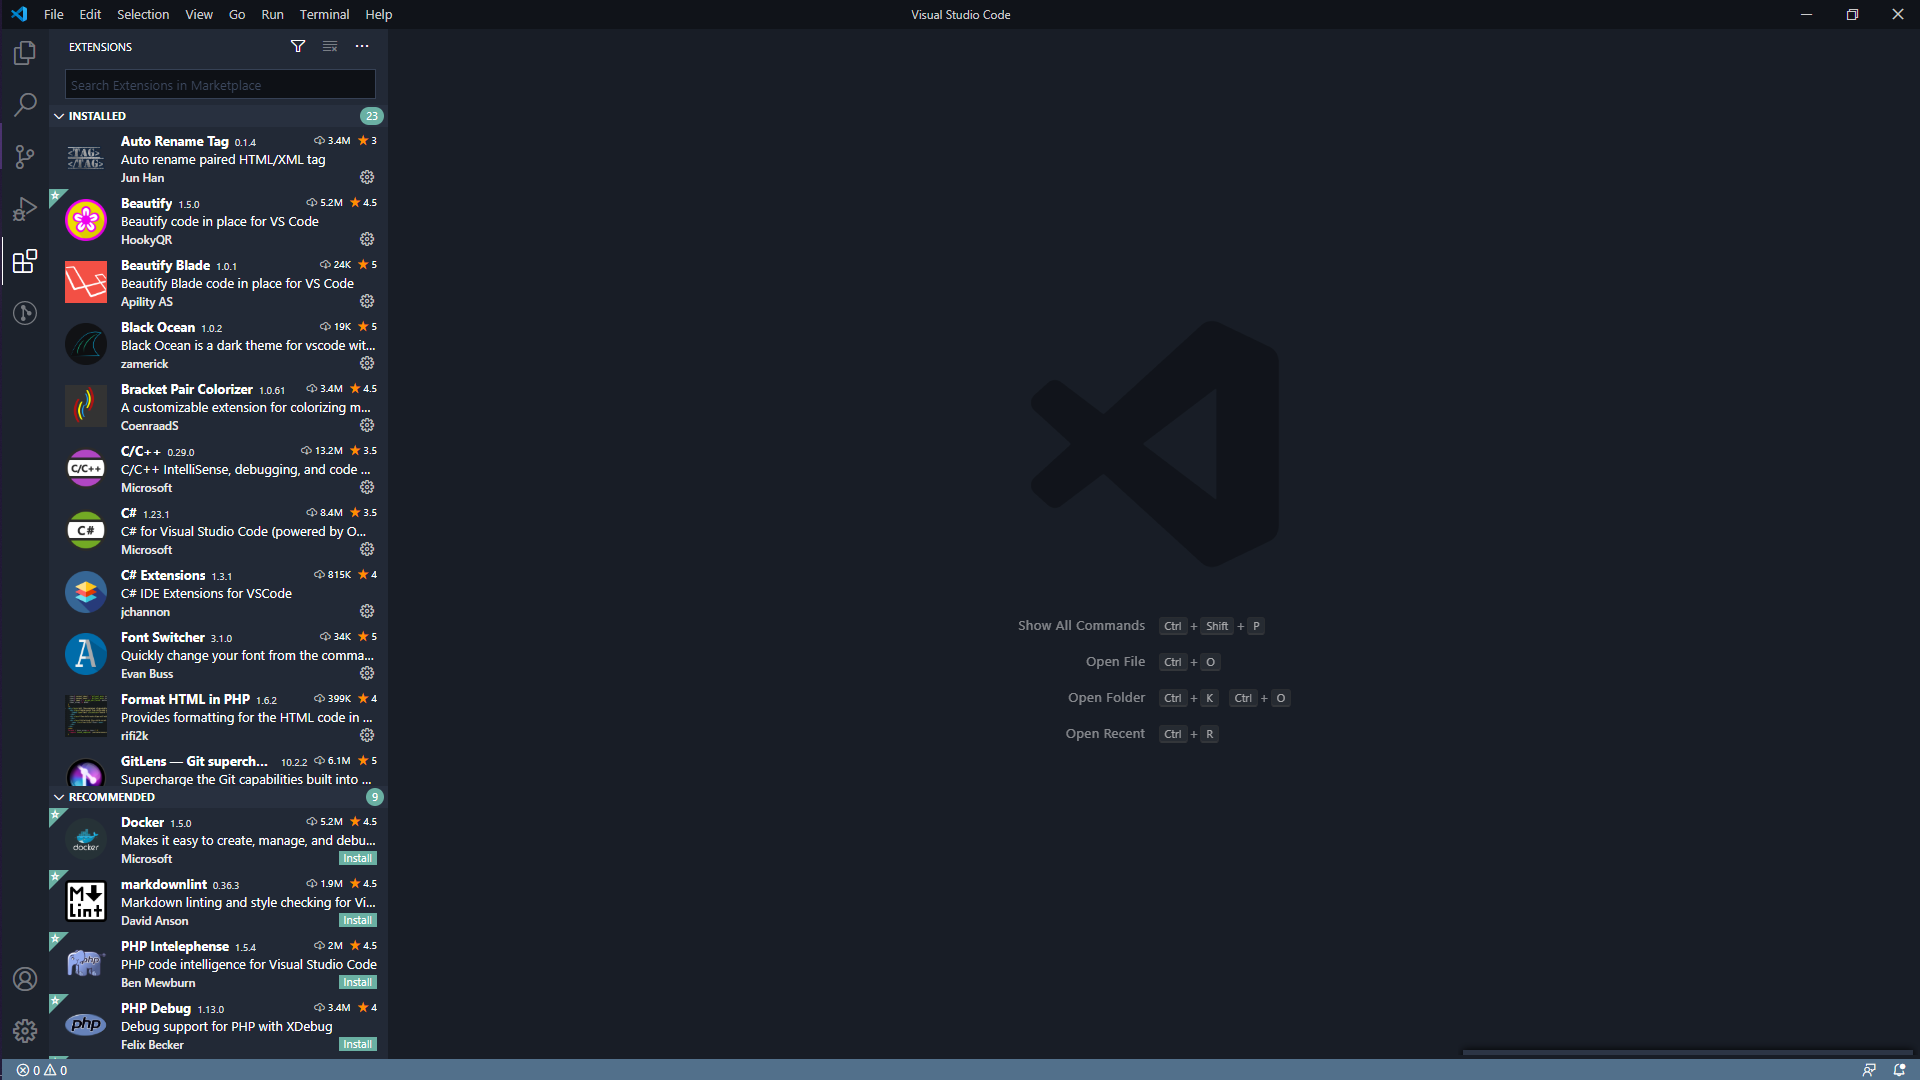Install the PHP Intelephense extension
This screenshot has width=1920, height=1080.
pyautogui.click(x=357, y=982)
